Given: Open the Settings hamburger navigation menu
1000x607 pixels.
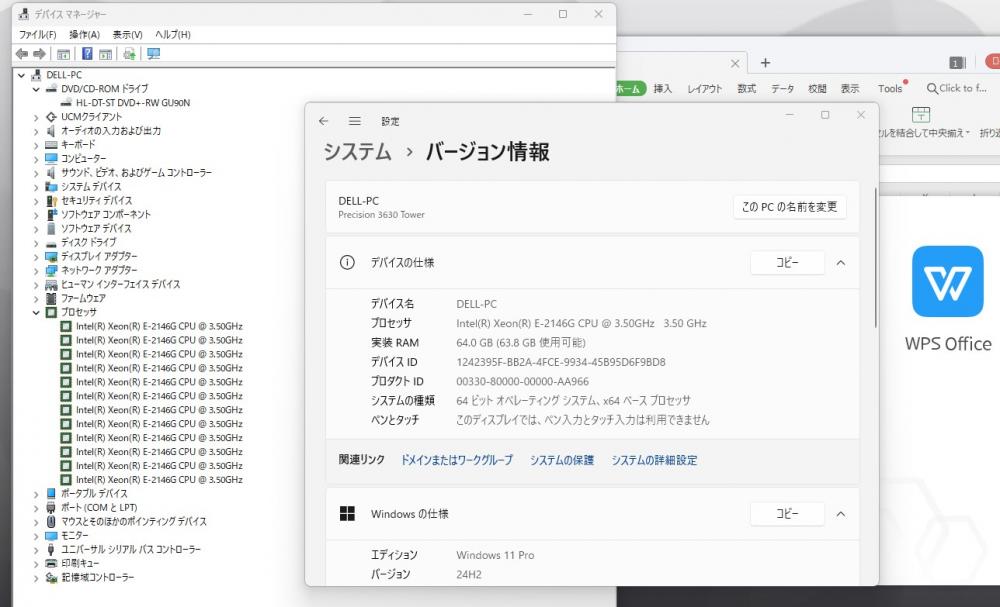Looking at the screenshot, I should point(355,121).
